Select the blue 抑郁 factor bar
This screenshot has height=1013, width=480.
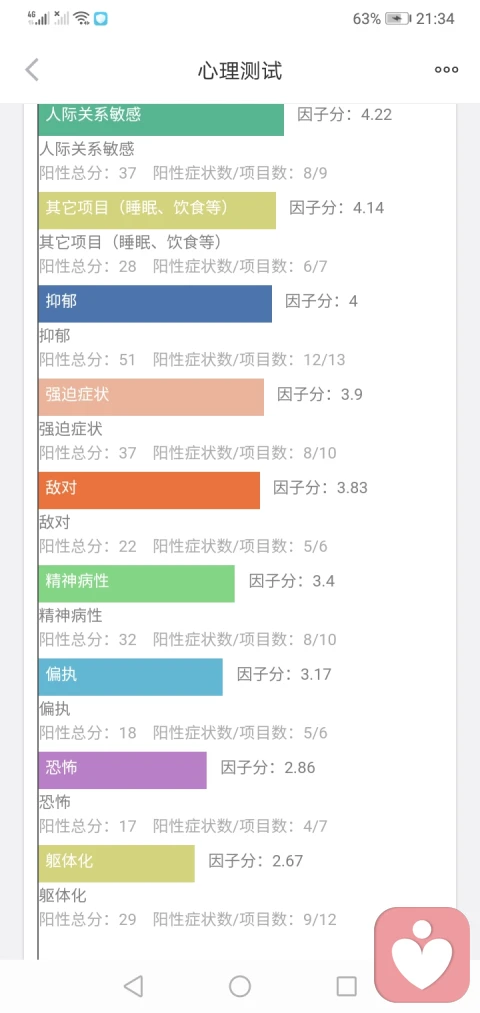pyautogui.click(x=155, y=304)
